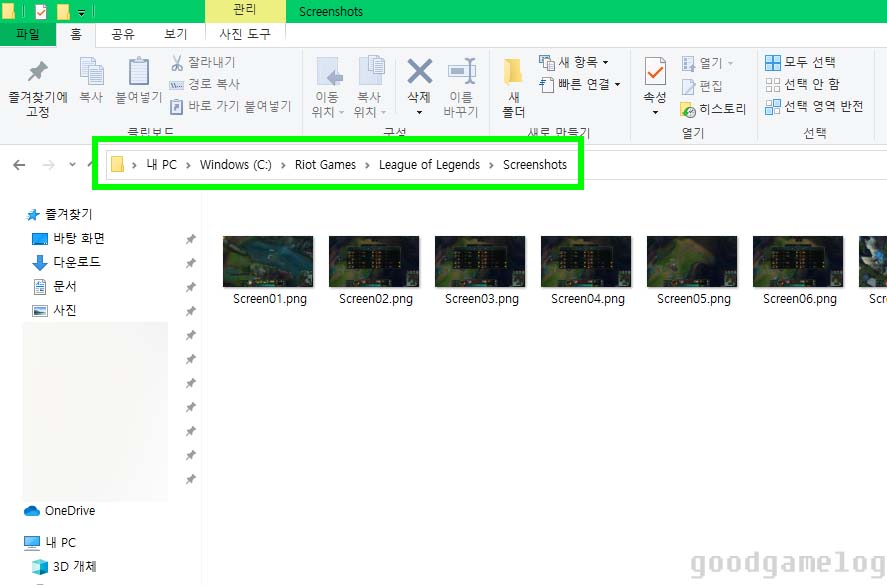Choose 경로 복사 (Copy path)
Image resolution: width=887 pixels, height=585 pixels.
[x=205, y=84]
